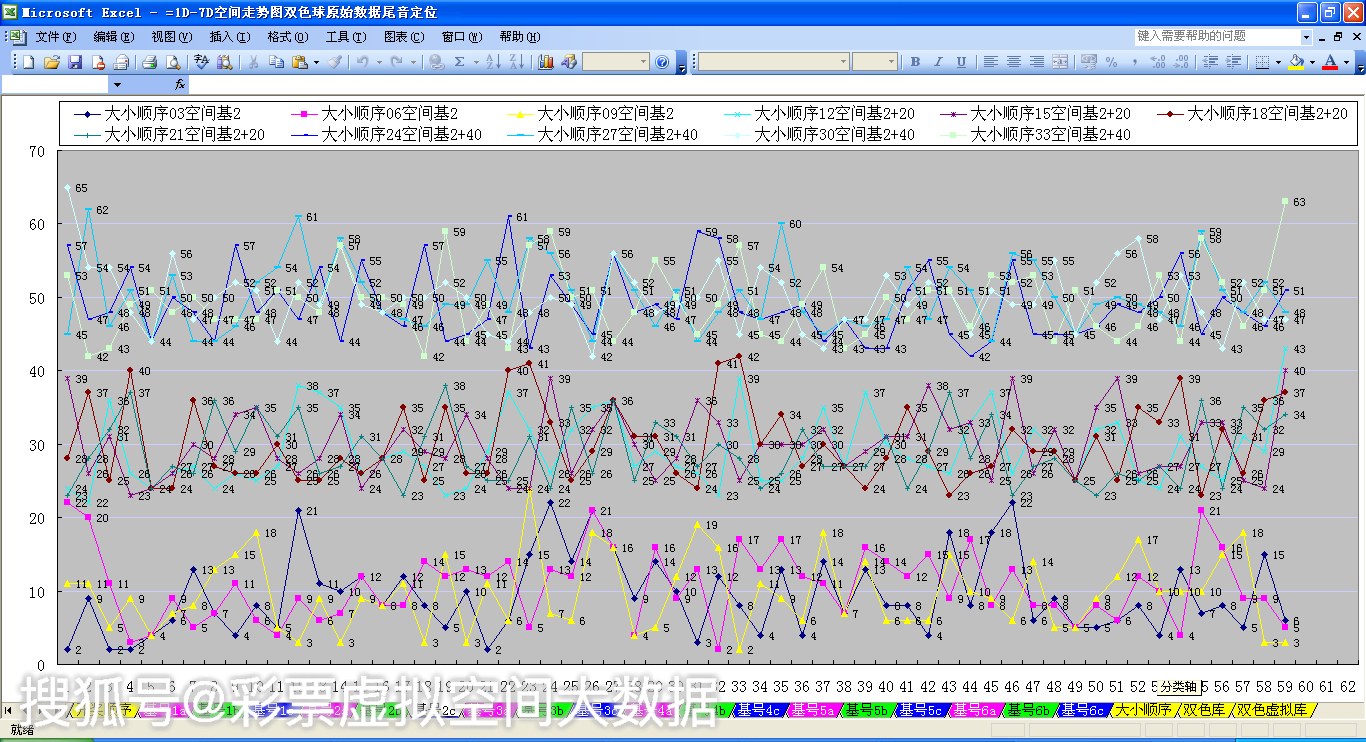The width and height of the screenshot is (1366, 742).
Task: Paste with the clipboard icon
Action: (299, 62)
